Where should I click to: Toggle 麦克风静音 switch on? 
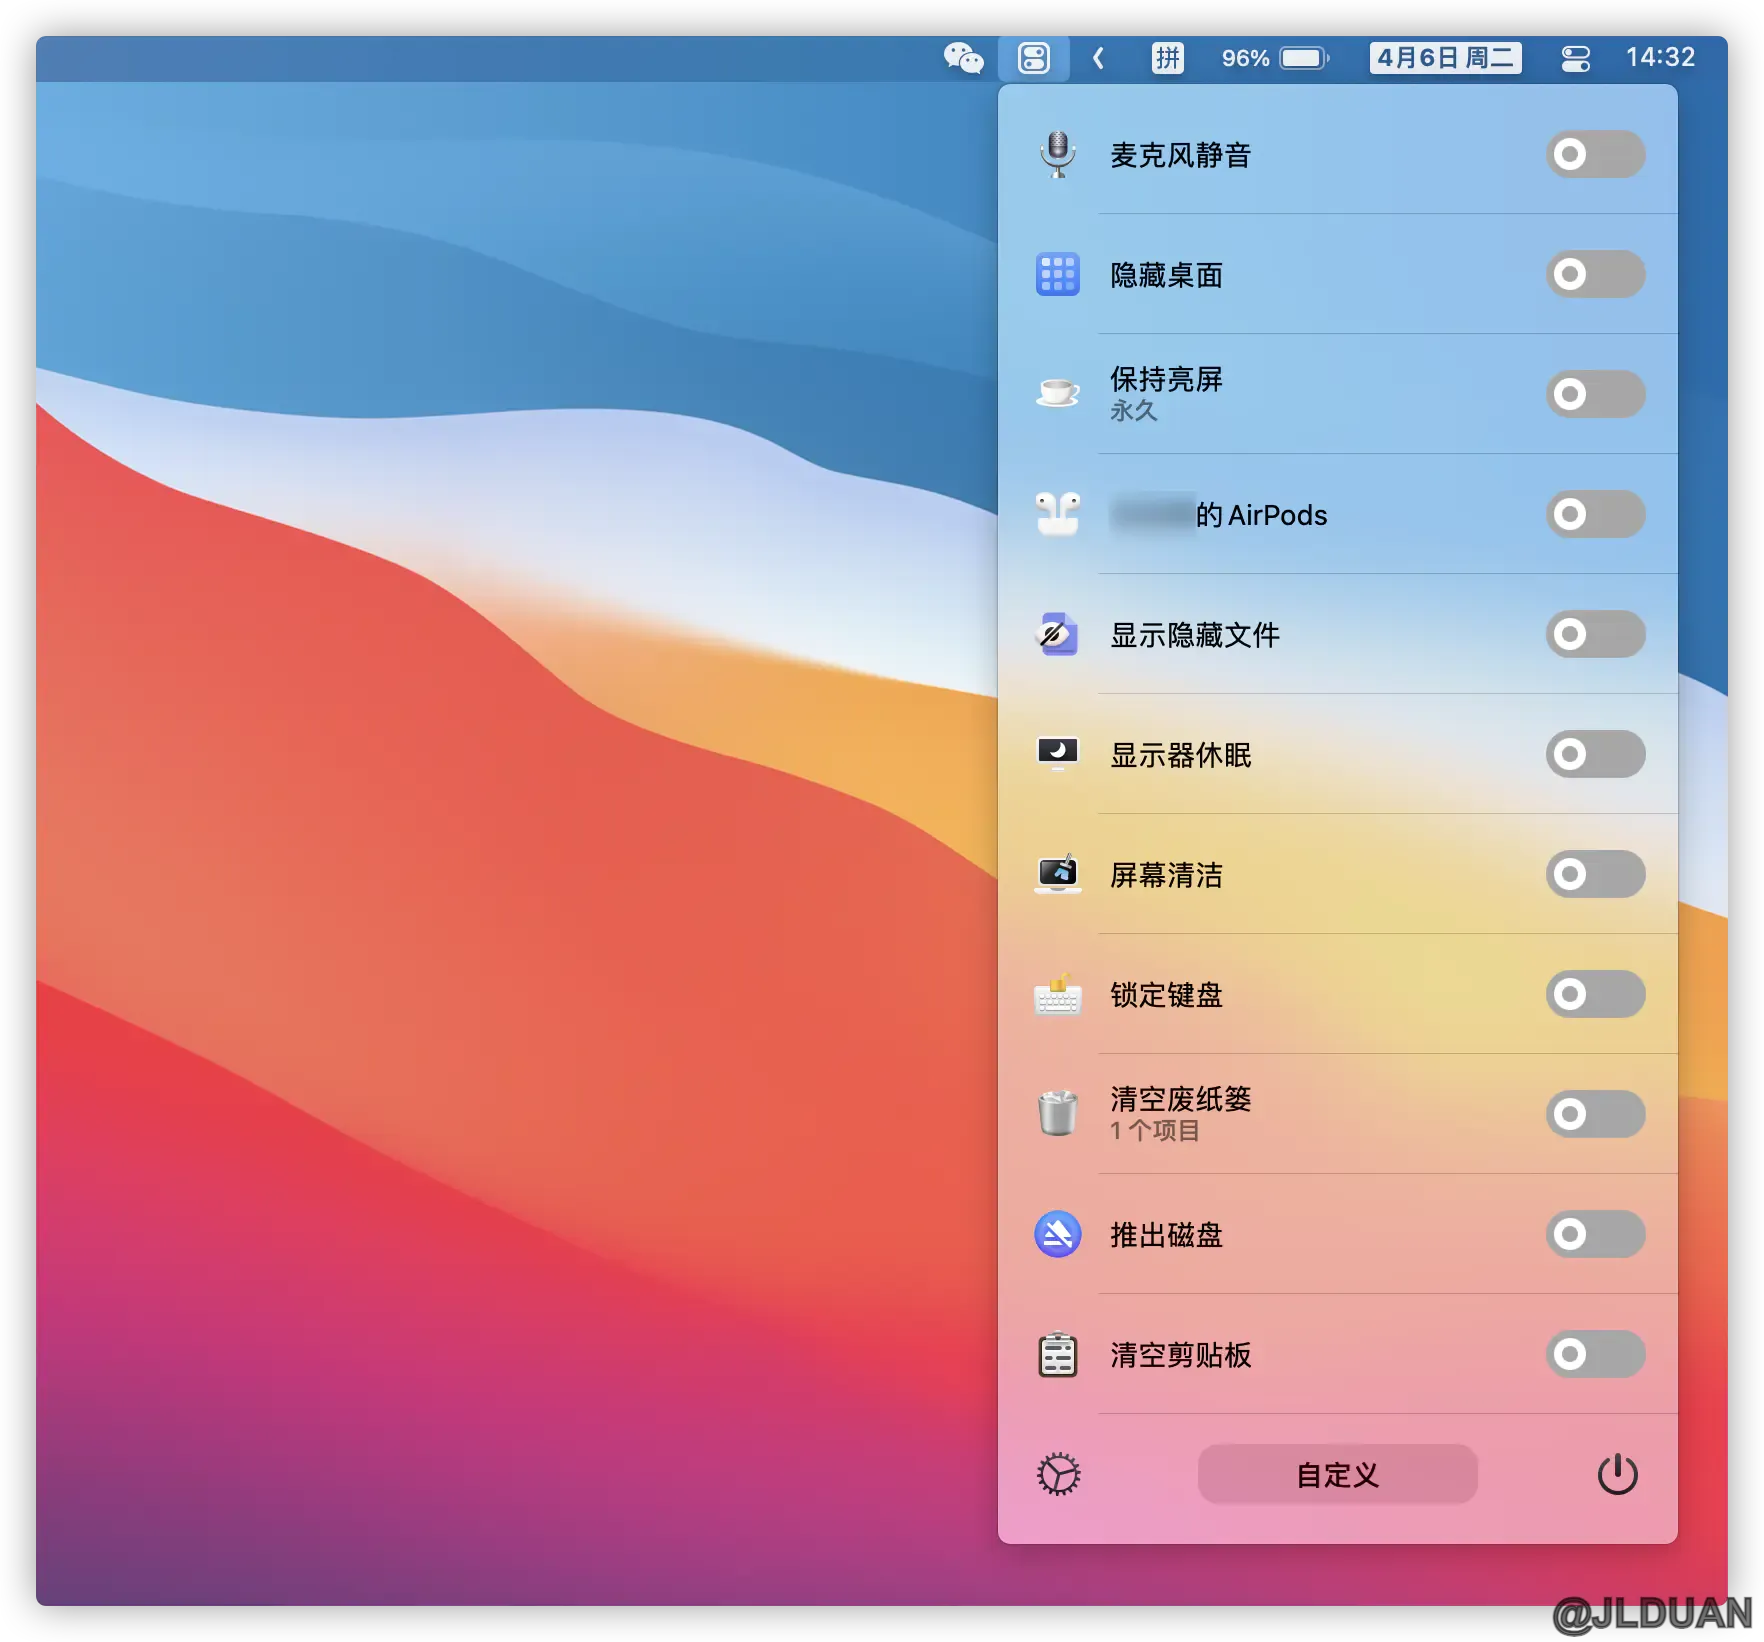point(1595,154)
